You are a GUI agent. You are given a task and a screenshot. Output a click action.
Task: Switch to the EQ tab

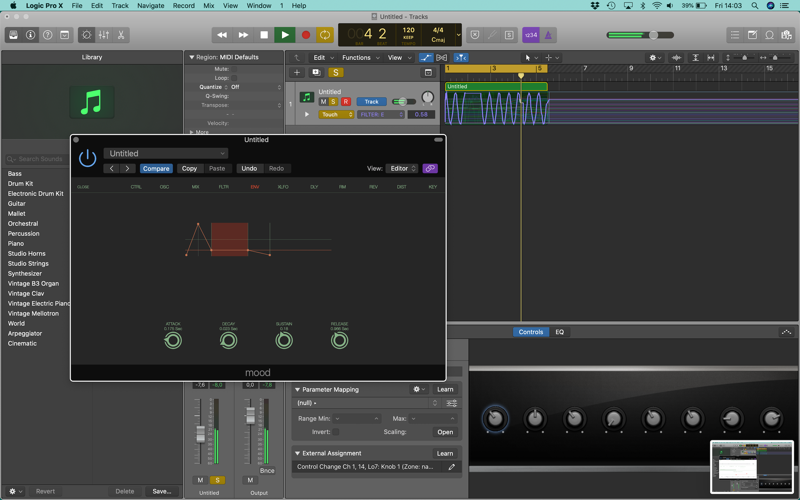tap(560, 332)
